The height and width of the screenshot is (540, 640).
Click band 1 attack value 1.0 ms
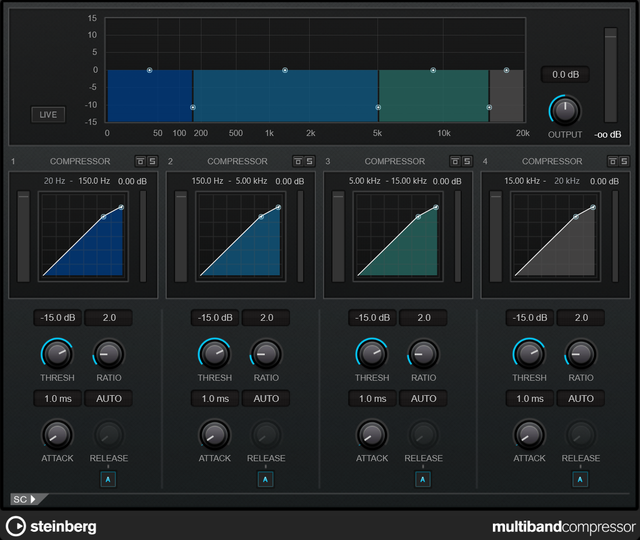coord(58,398)
